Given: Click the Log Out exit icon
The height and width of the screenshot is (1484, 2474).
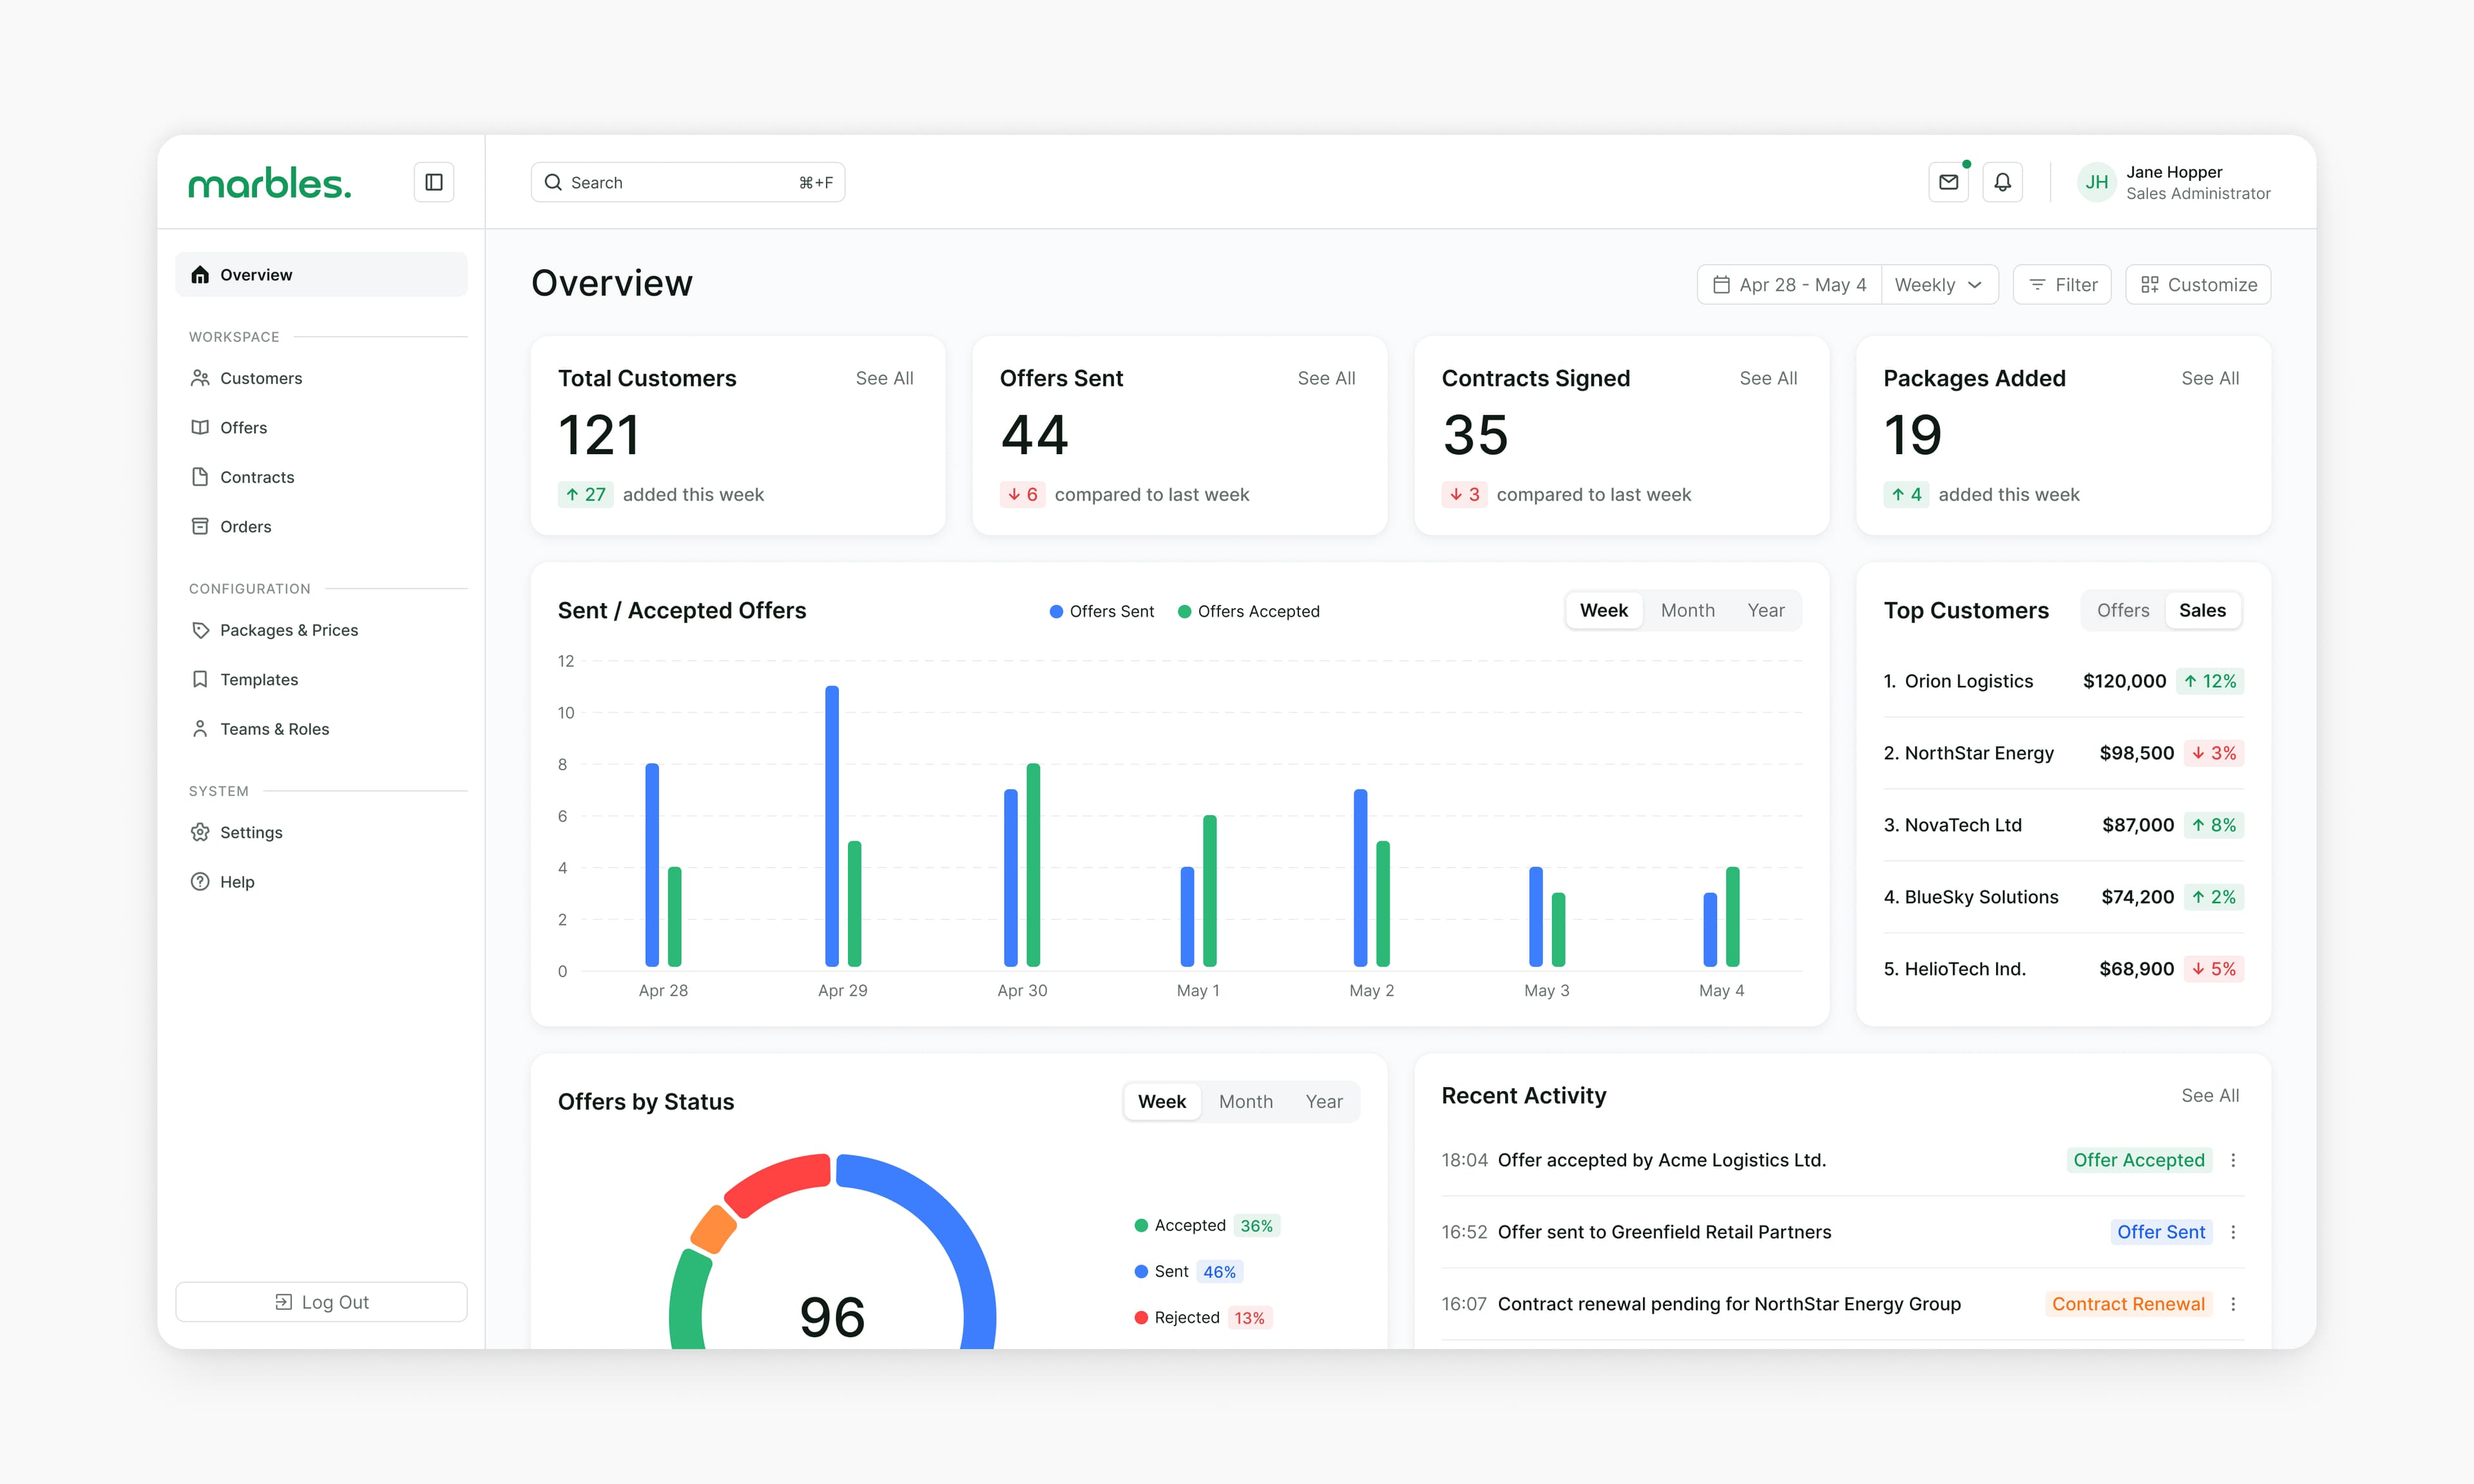Looking at the screenshot, I should click(283, 1302).
